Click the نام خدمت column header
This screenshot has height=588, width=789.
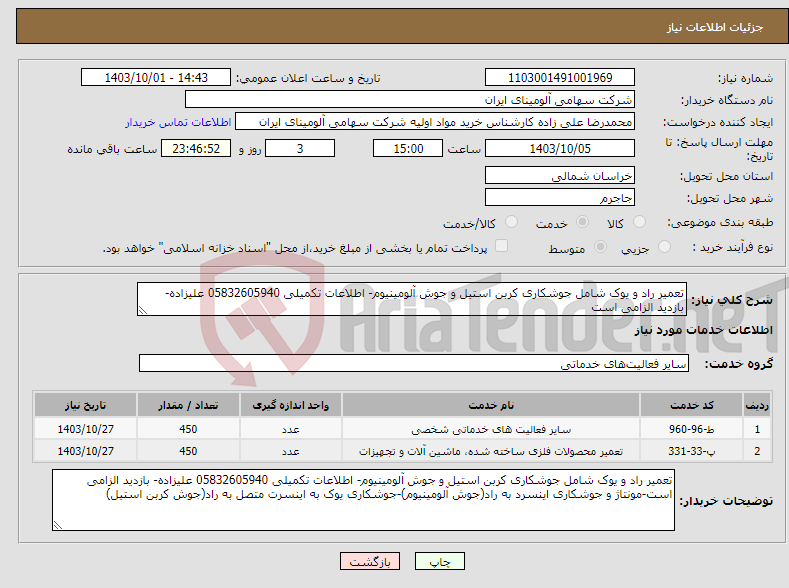coord(491,405)
